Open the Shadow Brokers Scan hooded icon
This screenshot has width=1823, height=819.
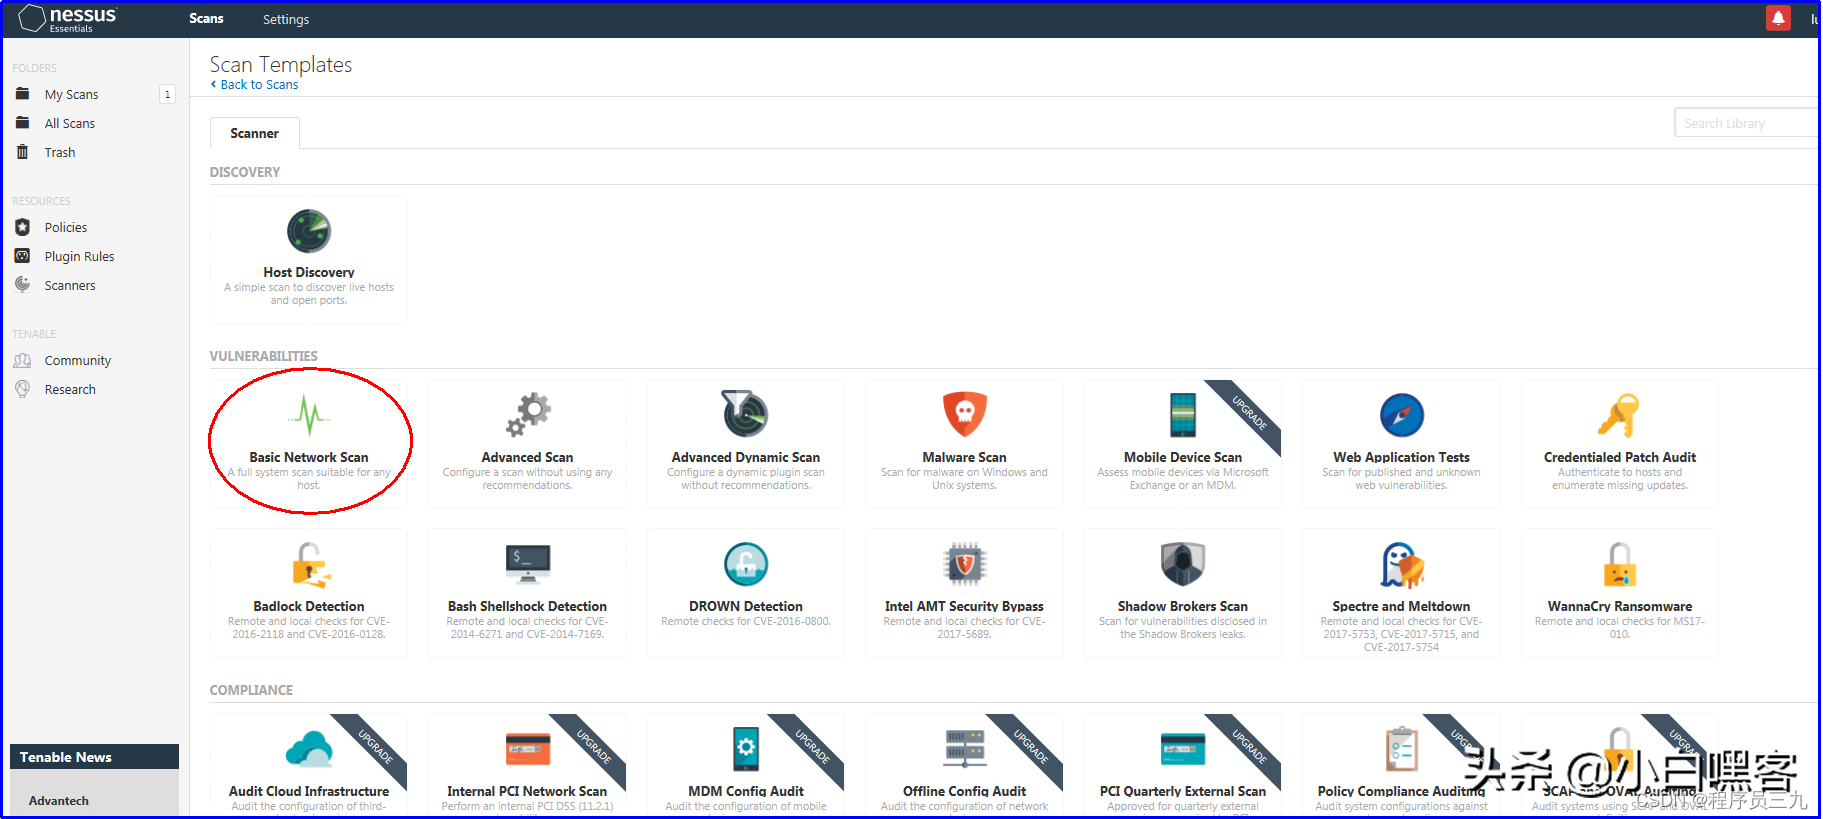[x=1183, y=564]
